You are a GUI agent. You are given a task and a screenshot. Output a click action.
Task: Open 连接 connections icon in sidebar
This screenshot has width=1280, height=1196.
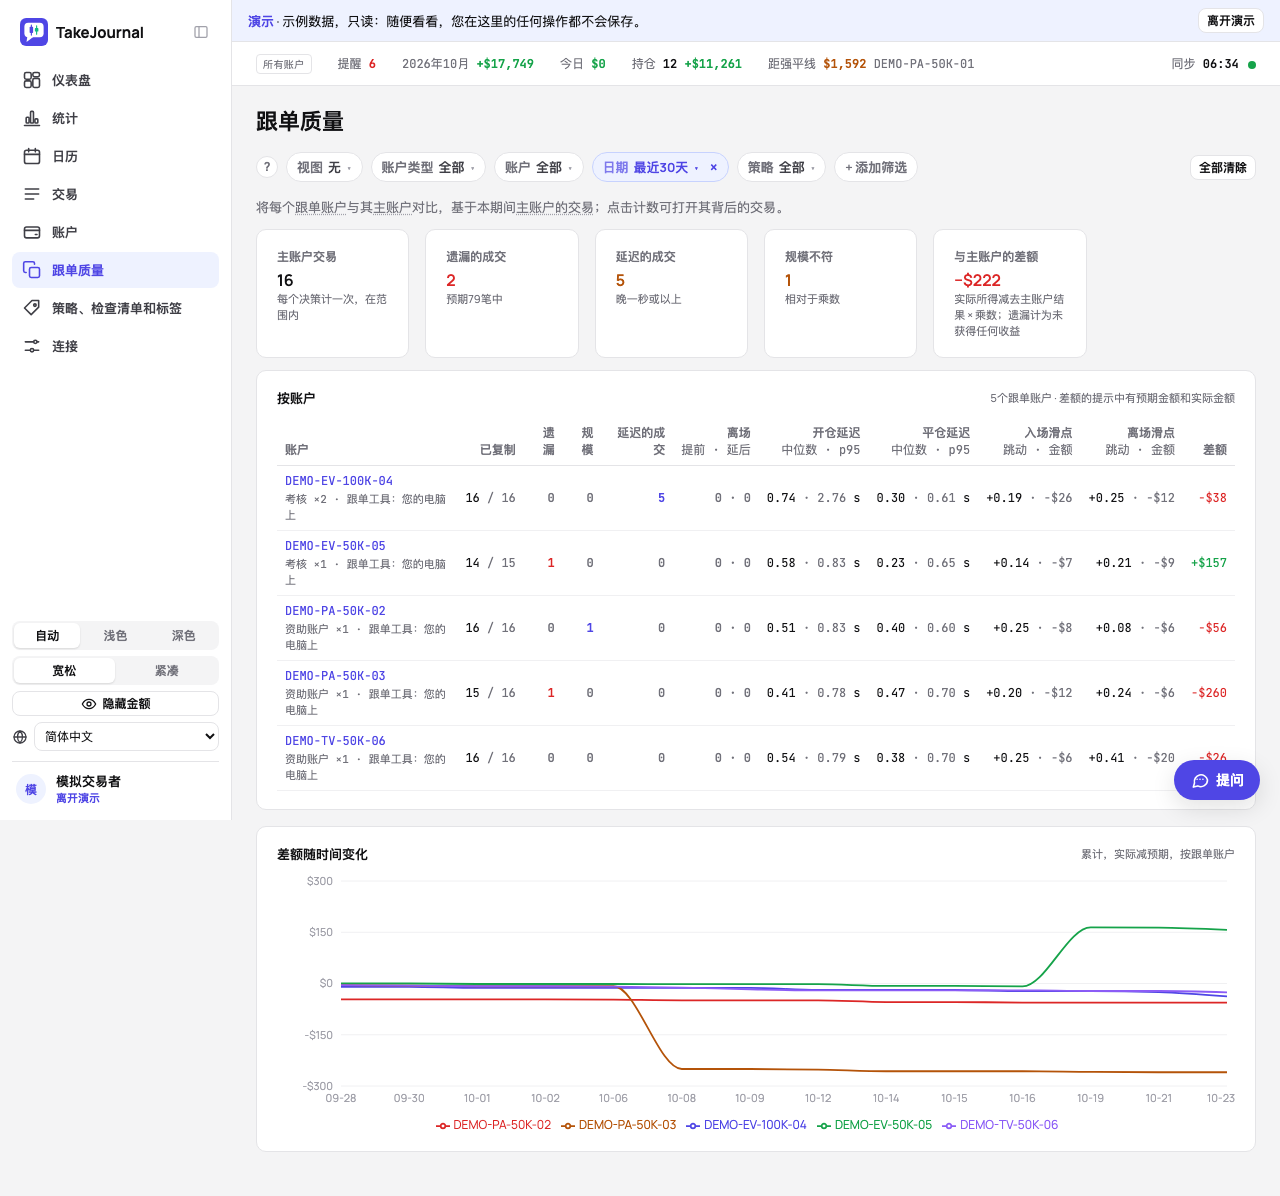coord(32,346)
